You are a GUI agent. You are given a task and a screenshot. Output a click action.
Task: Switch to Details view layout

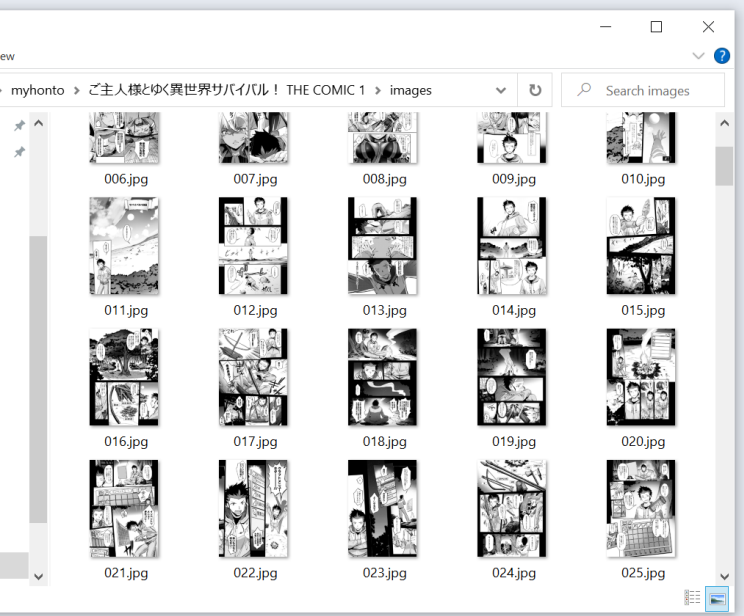coord(692,597)
